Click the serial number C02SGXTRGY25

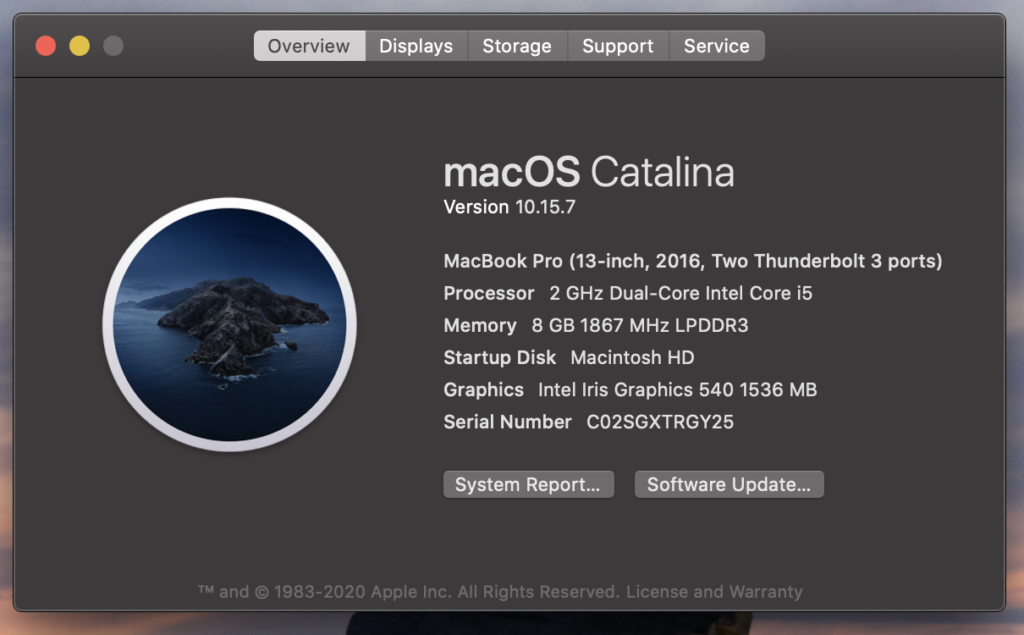pos(659,422)
